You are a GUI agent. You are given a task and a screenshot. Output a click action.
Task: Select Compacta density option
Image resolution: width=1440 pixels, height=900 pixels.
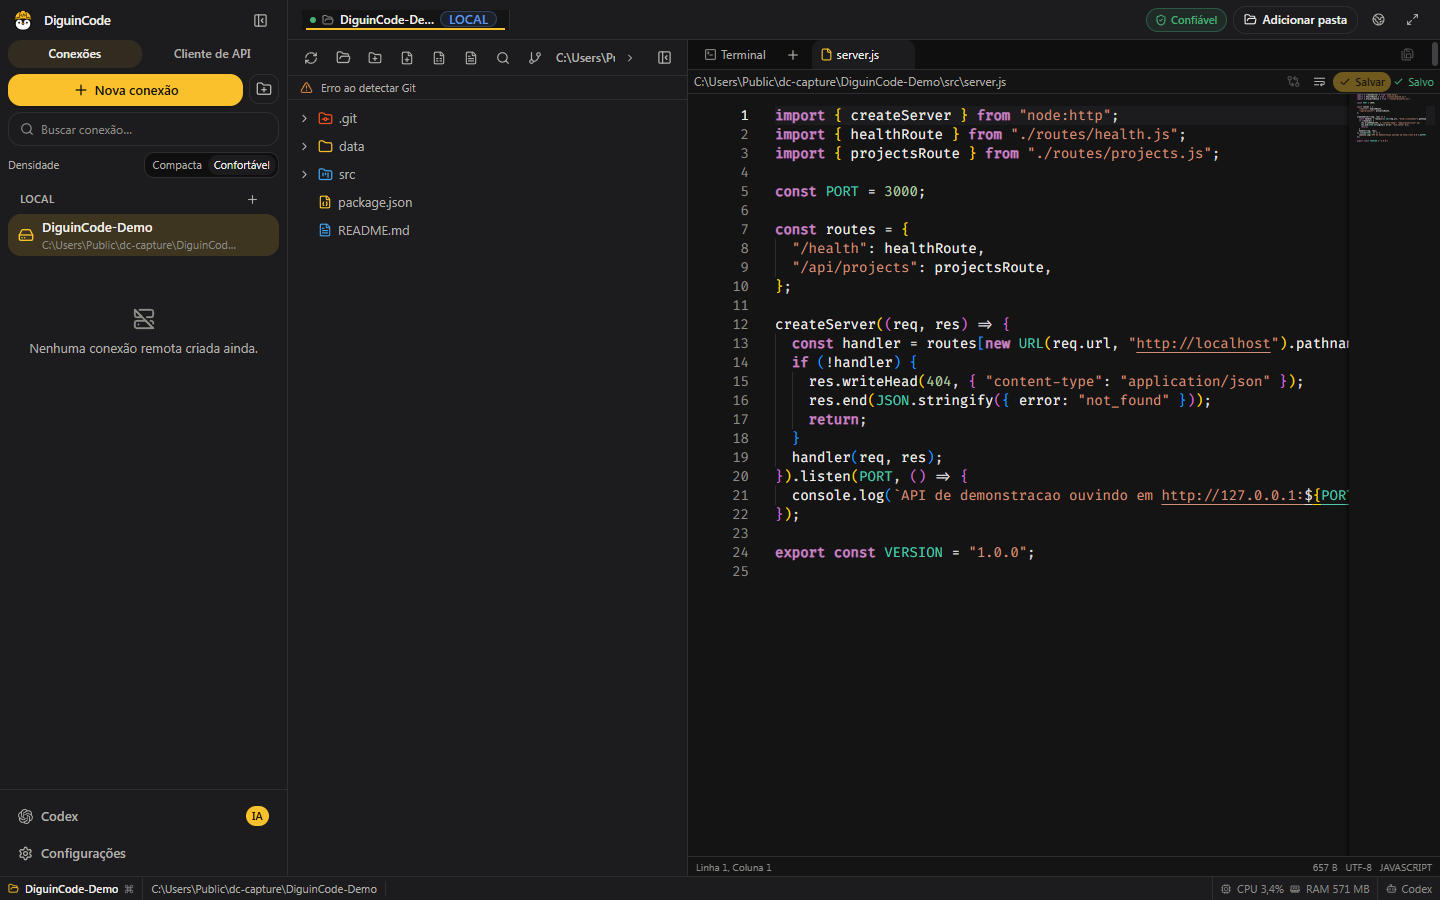tap(177, 165)
